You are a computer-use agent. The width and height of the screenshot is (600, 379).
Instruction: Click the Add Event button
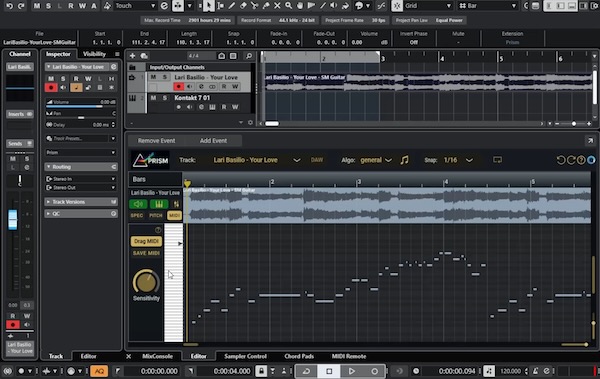tap(213, 140)
